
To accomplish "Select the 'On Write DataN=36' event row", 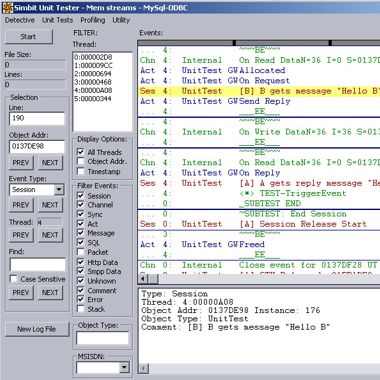I will click(x=259, y=132).
